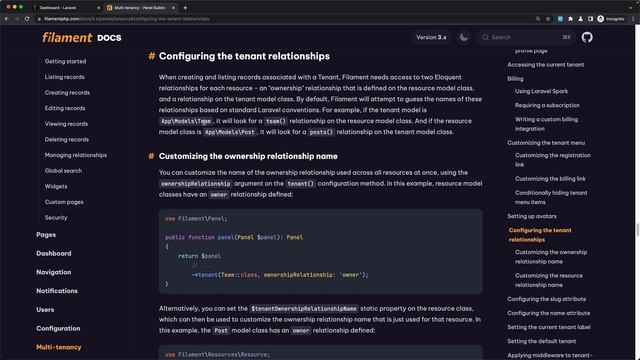
Task: Open a new browser tab
Action: click(x=185, y=8)
